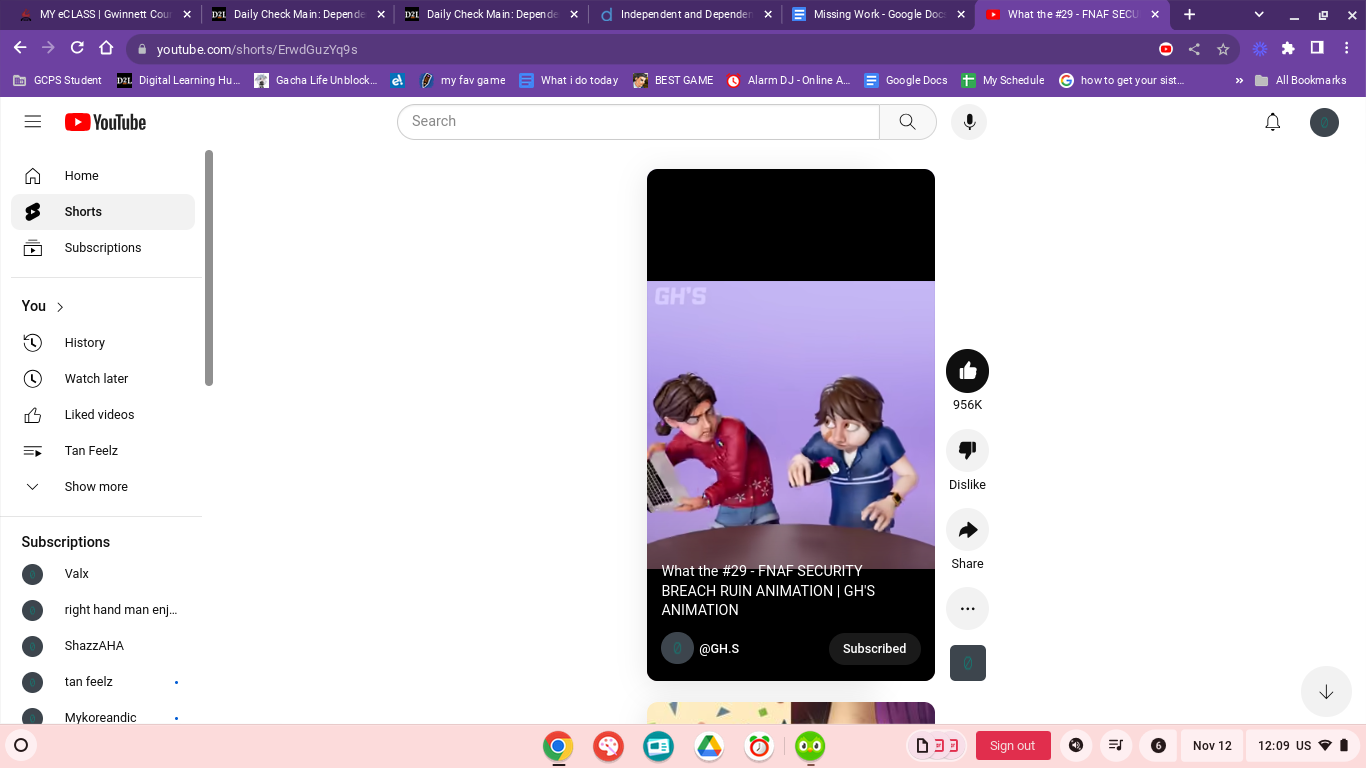The width and height of the screenshot is (1366, 768).
Task: Go back in browser
Action: tap(20, 48)
